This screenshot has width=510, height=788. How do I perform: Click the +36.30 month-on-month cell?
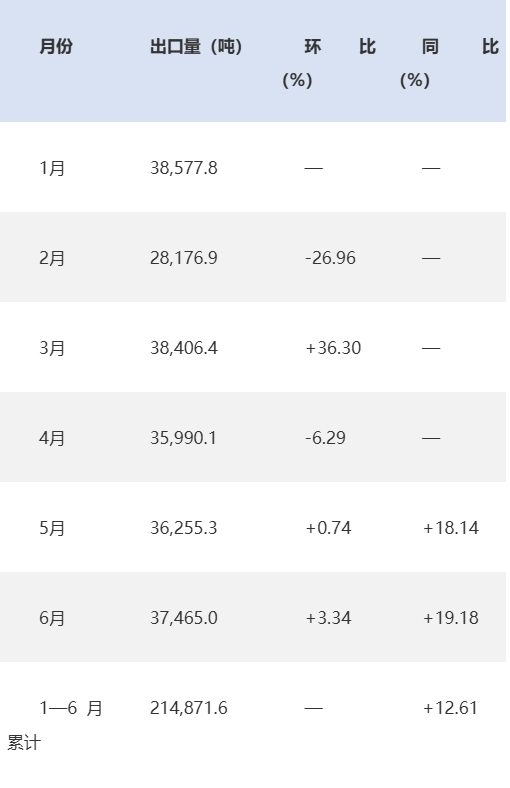[333, 348]
